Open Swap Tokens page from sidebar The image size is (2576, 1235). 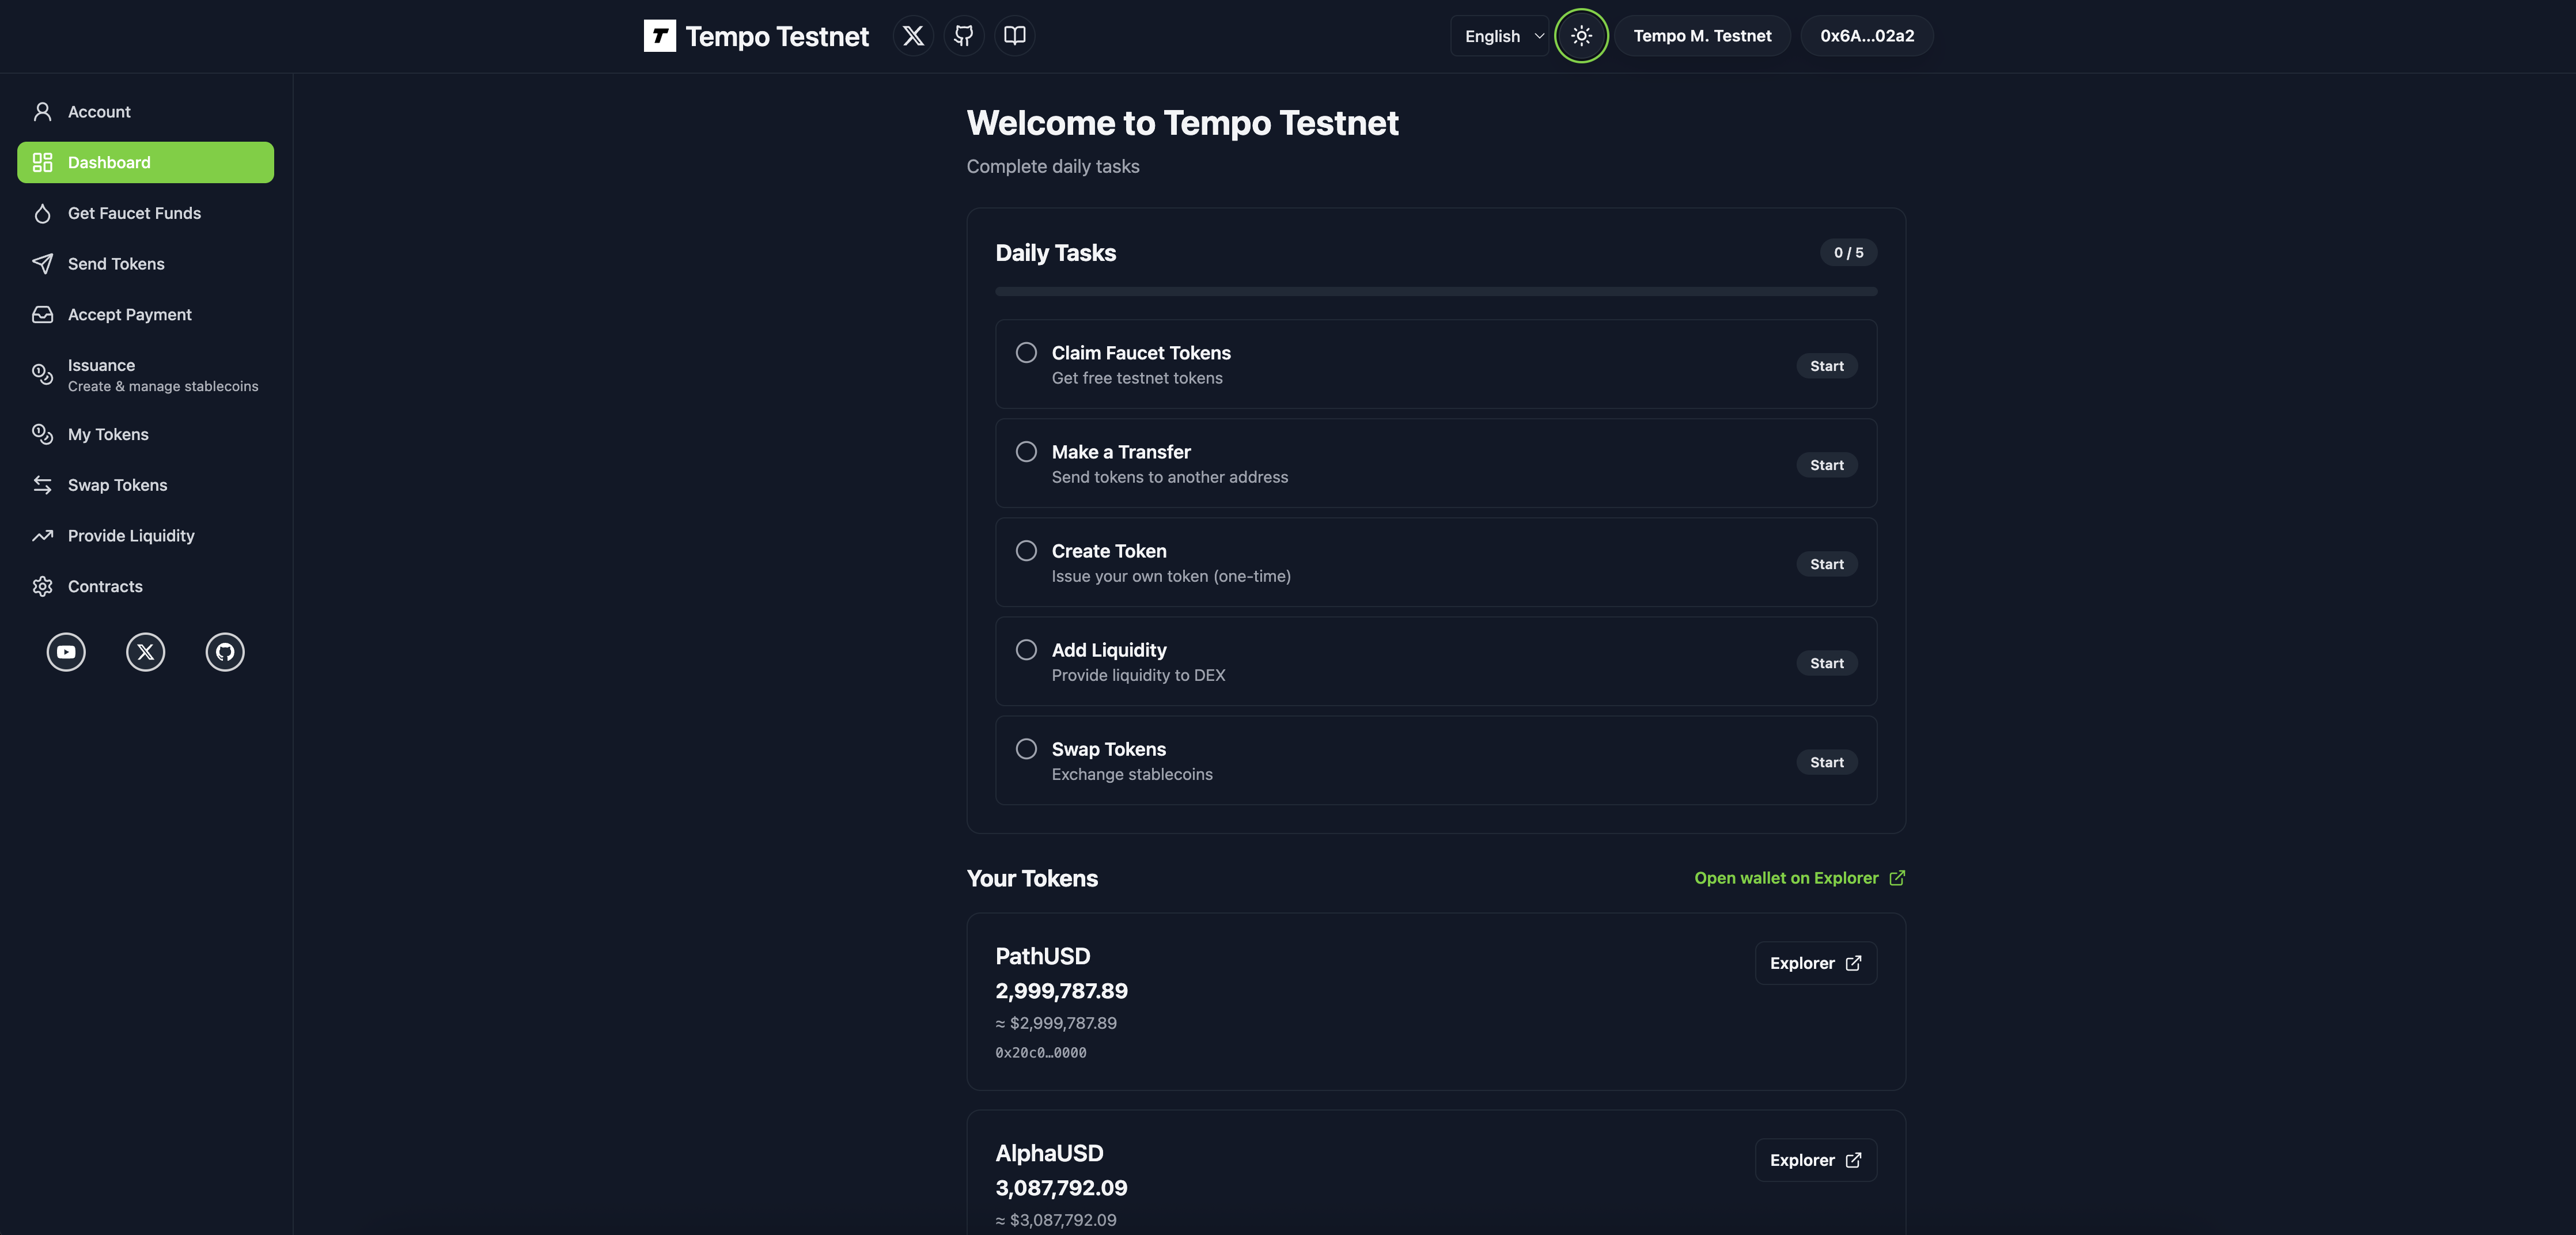click(145, 485)
